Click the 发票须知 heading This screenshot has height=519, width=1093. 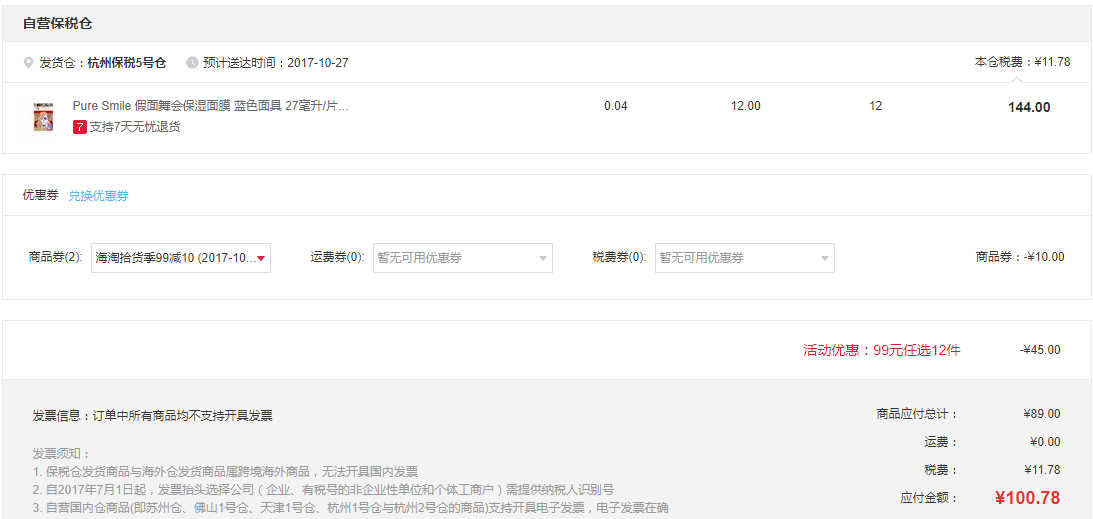pos(61,454)
